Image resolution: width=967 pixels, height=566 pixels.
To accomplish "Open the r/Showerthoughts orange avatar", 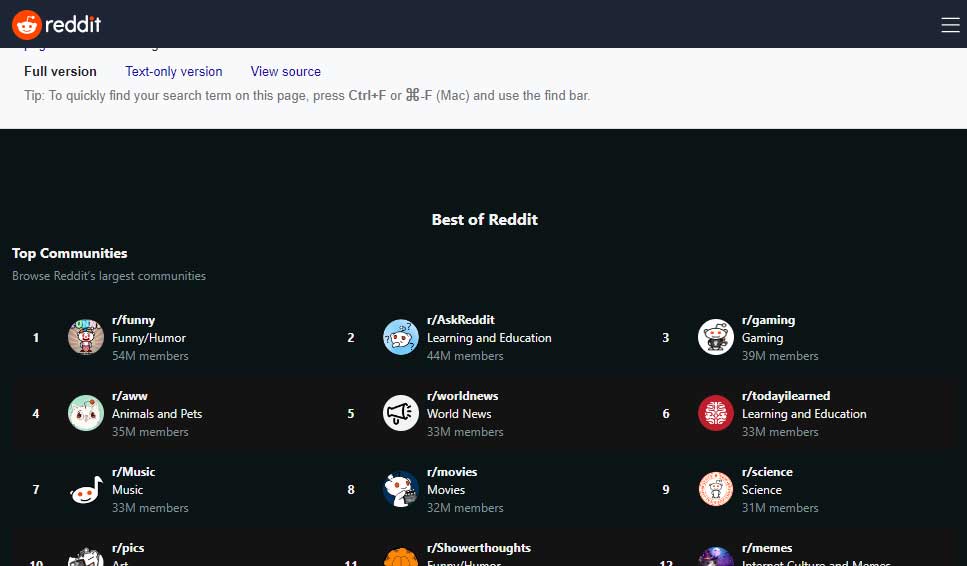I will (401, 556).
